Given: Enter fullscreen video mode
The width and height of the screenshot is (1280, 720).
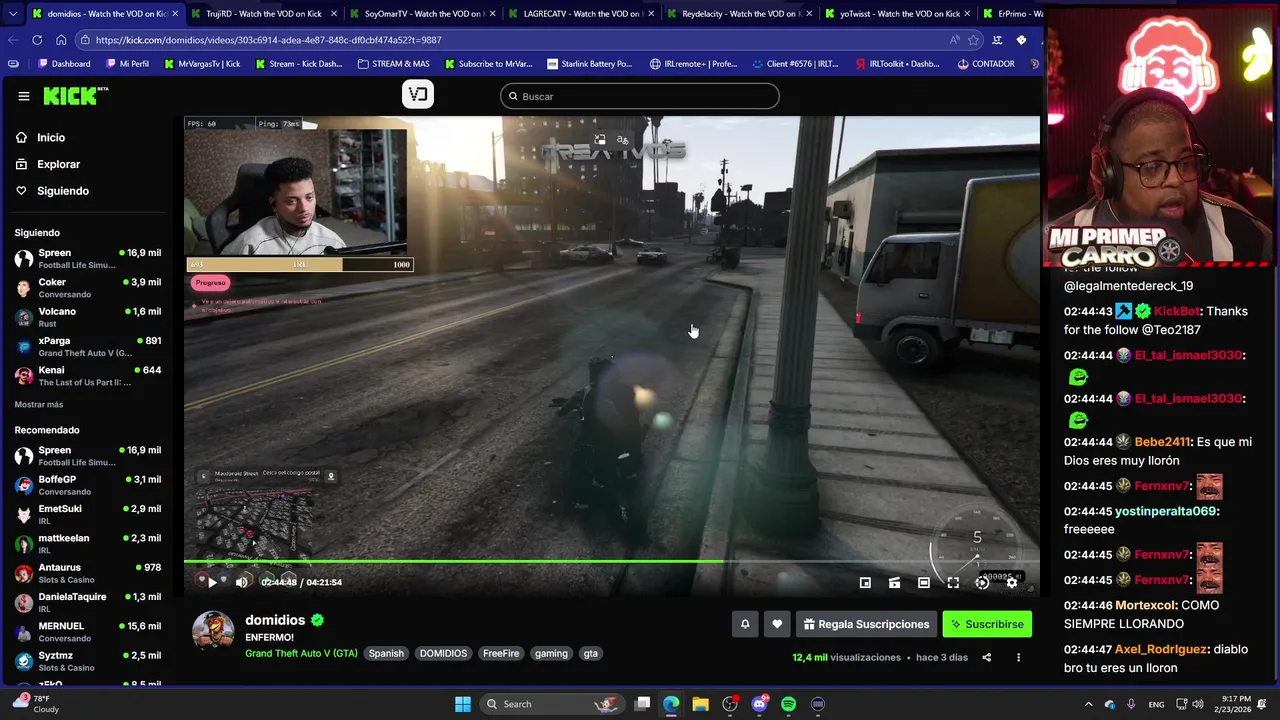Looking at the screenshot, I should 953,582.
